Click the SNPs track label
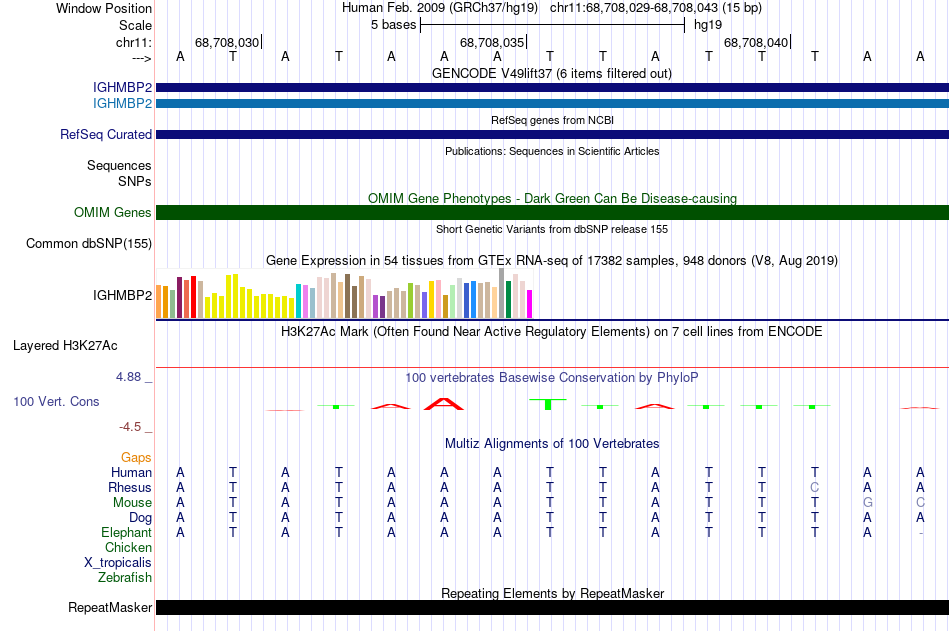This screenshot has width=950, height=631. [135, 181]
